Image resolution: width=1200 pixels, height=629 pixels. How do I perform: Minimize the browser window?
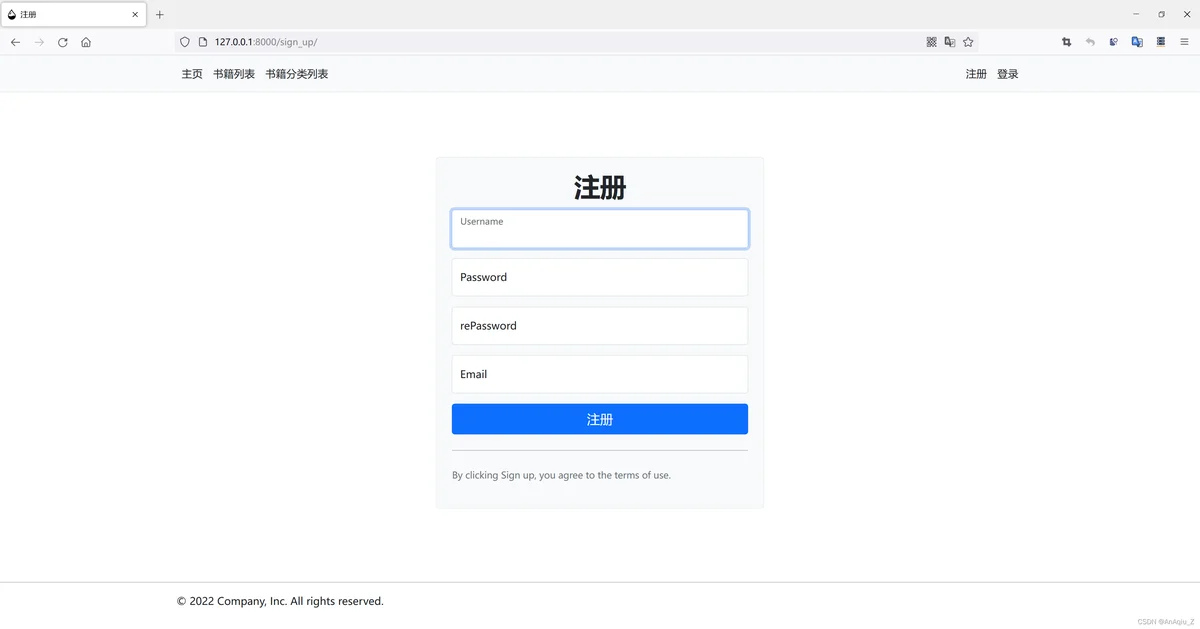click(1136, 14)
